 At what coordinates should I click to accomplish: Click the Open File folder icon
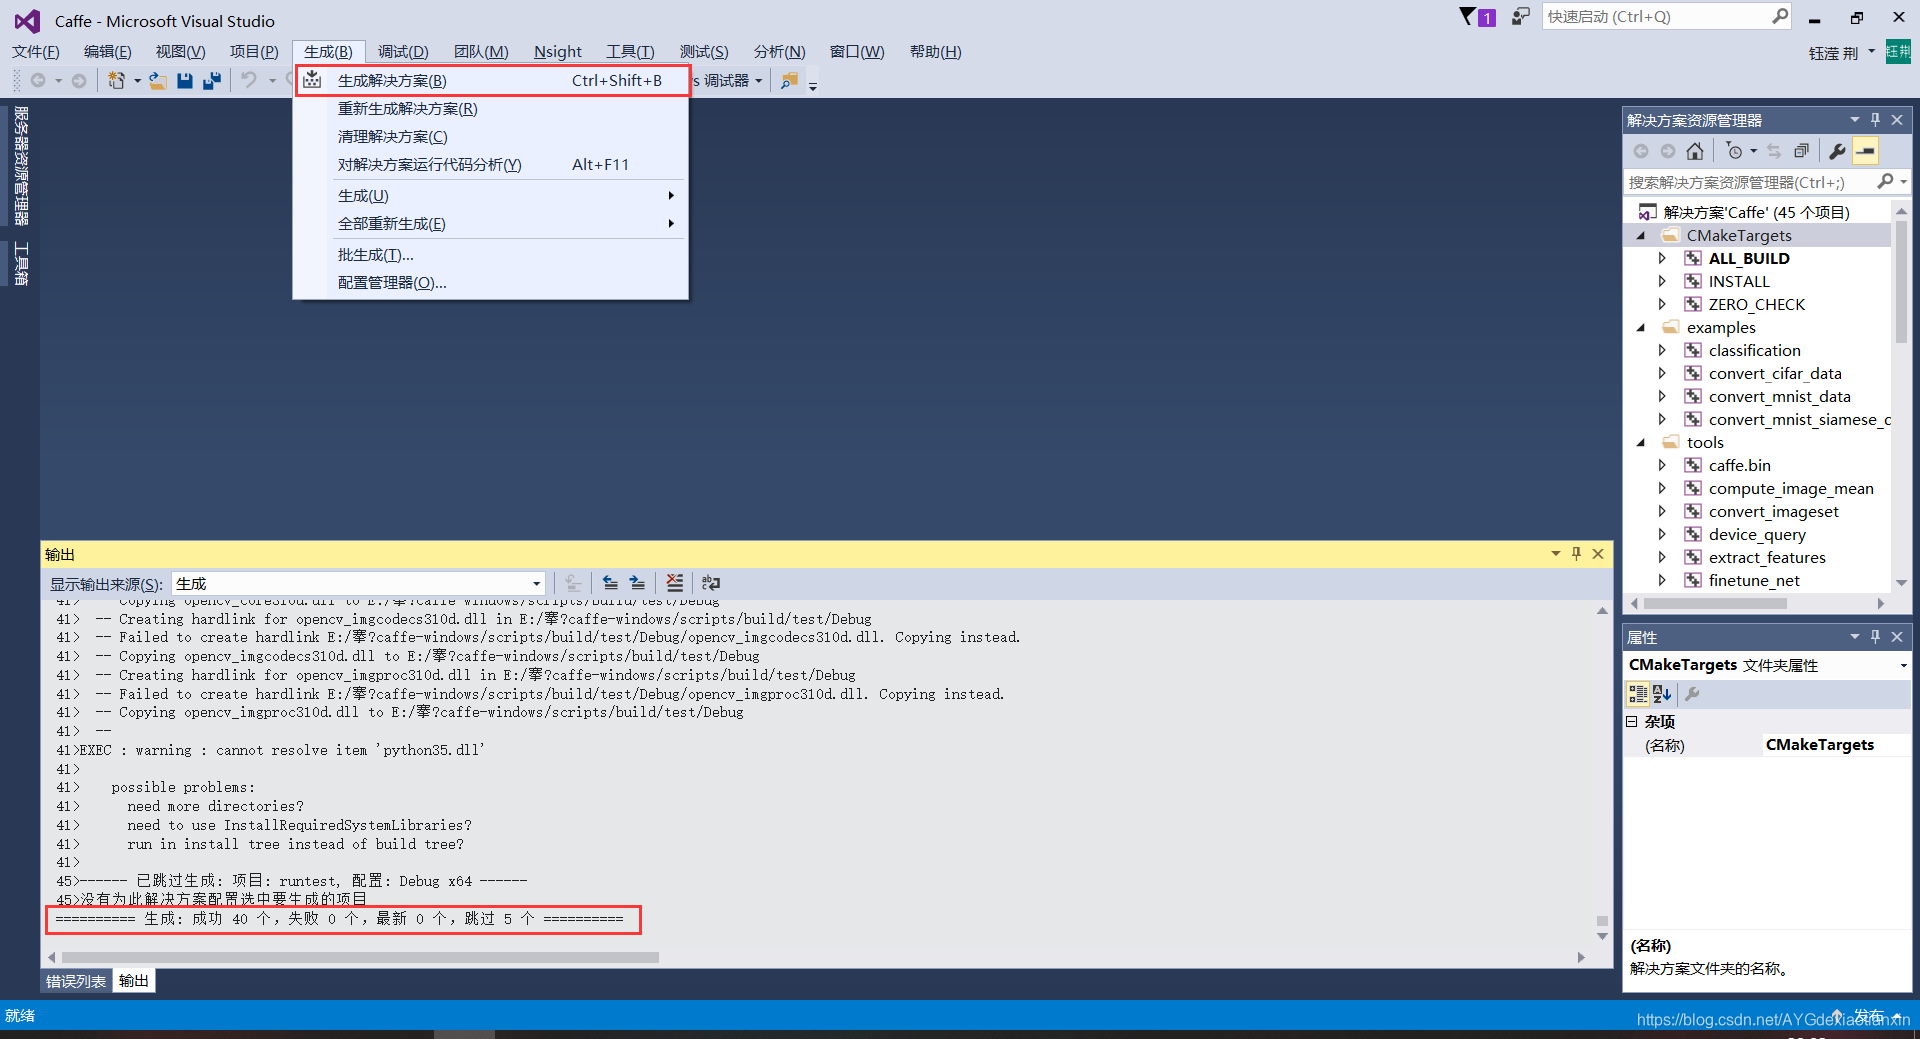pyautogui.click(x=158, y=80)
